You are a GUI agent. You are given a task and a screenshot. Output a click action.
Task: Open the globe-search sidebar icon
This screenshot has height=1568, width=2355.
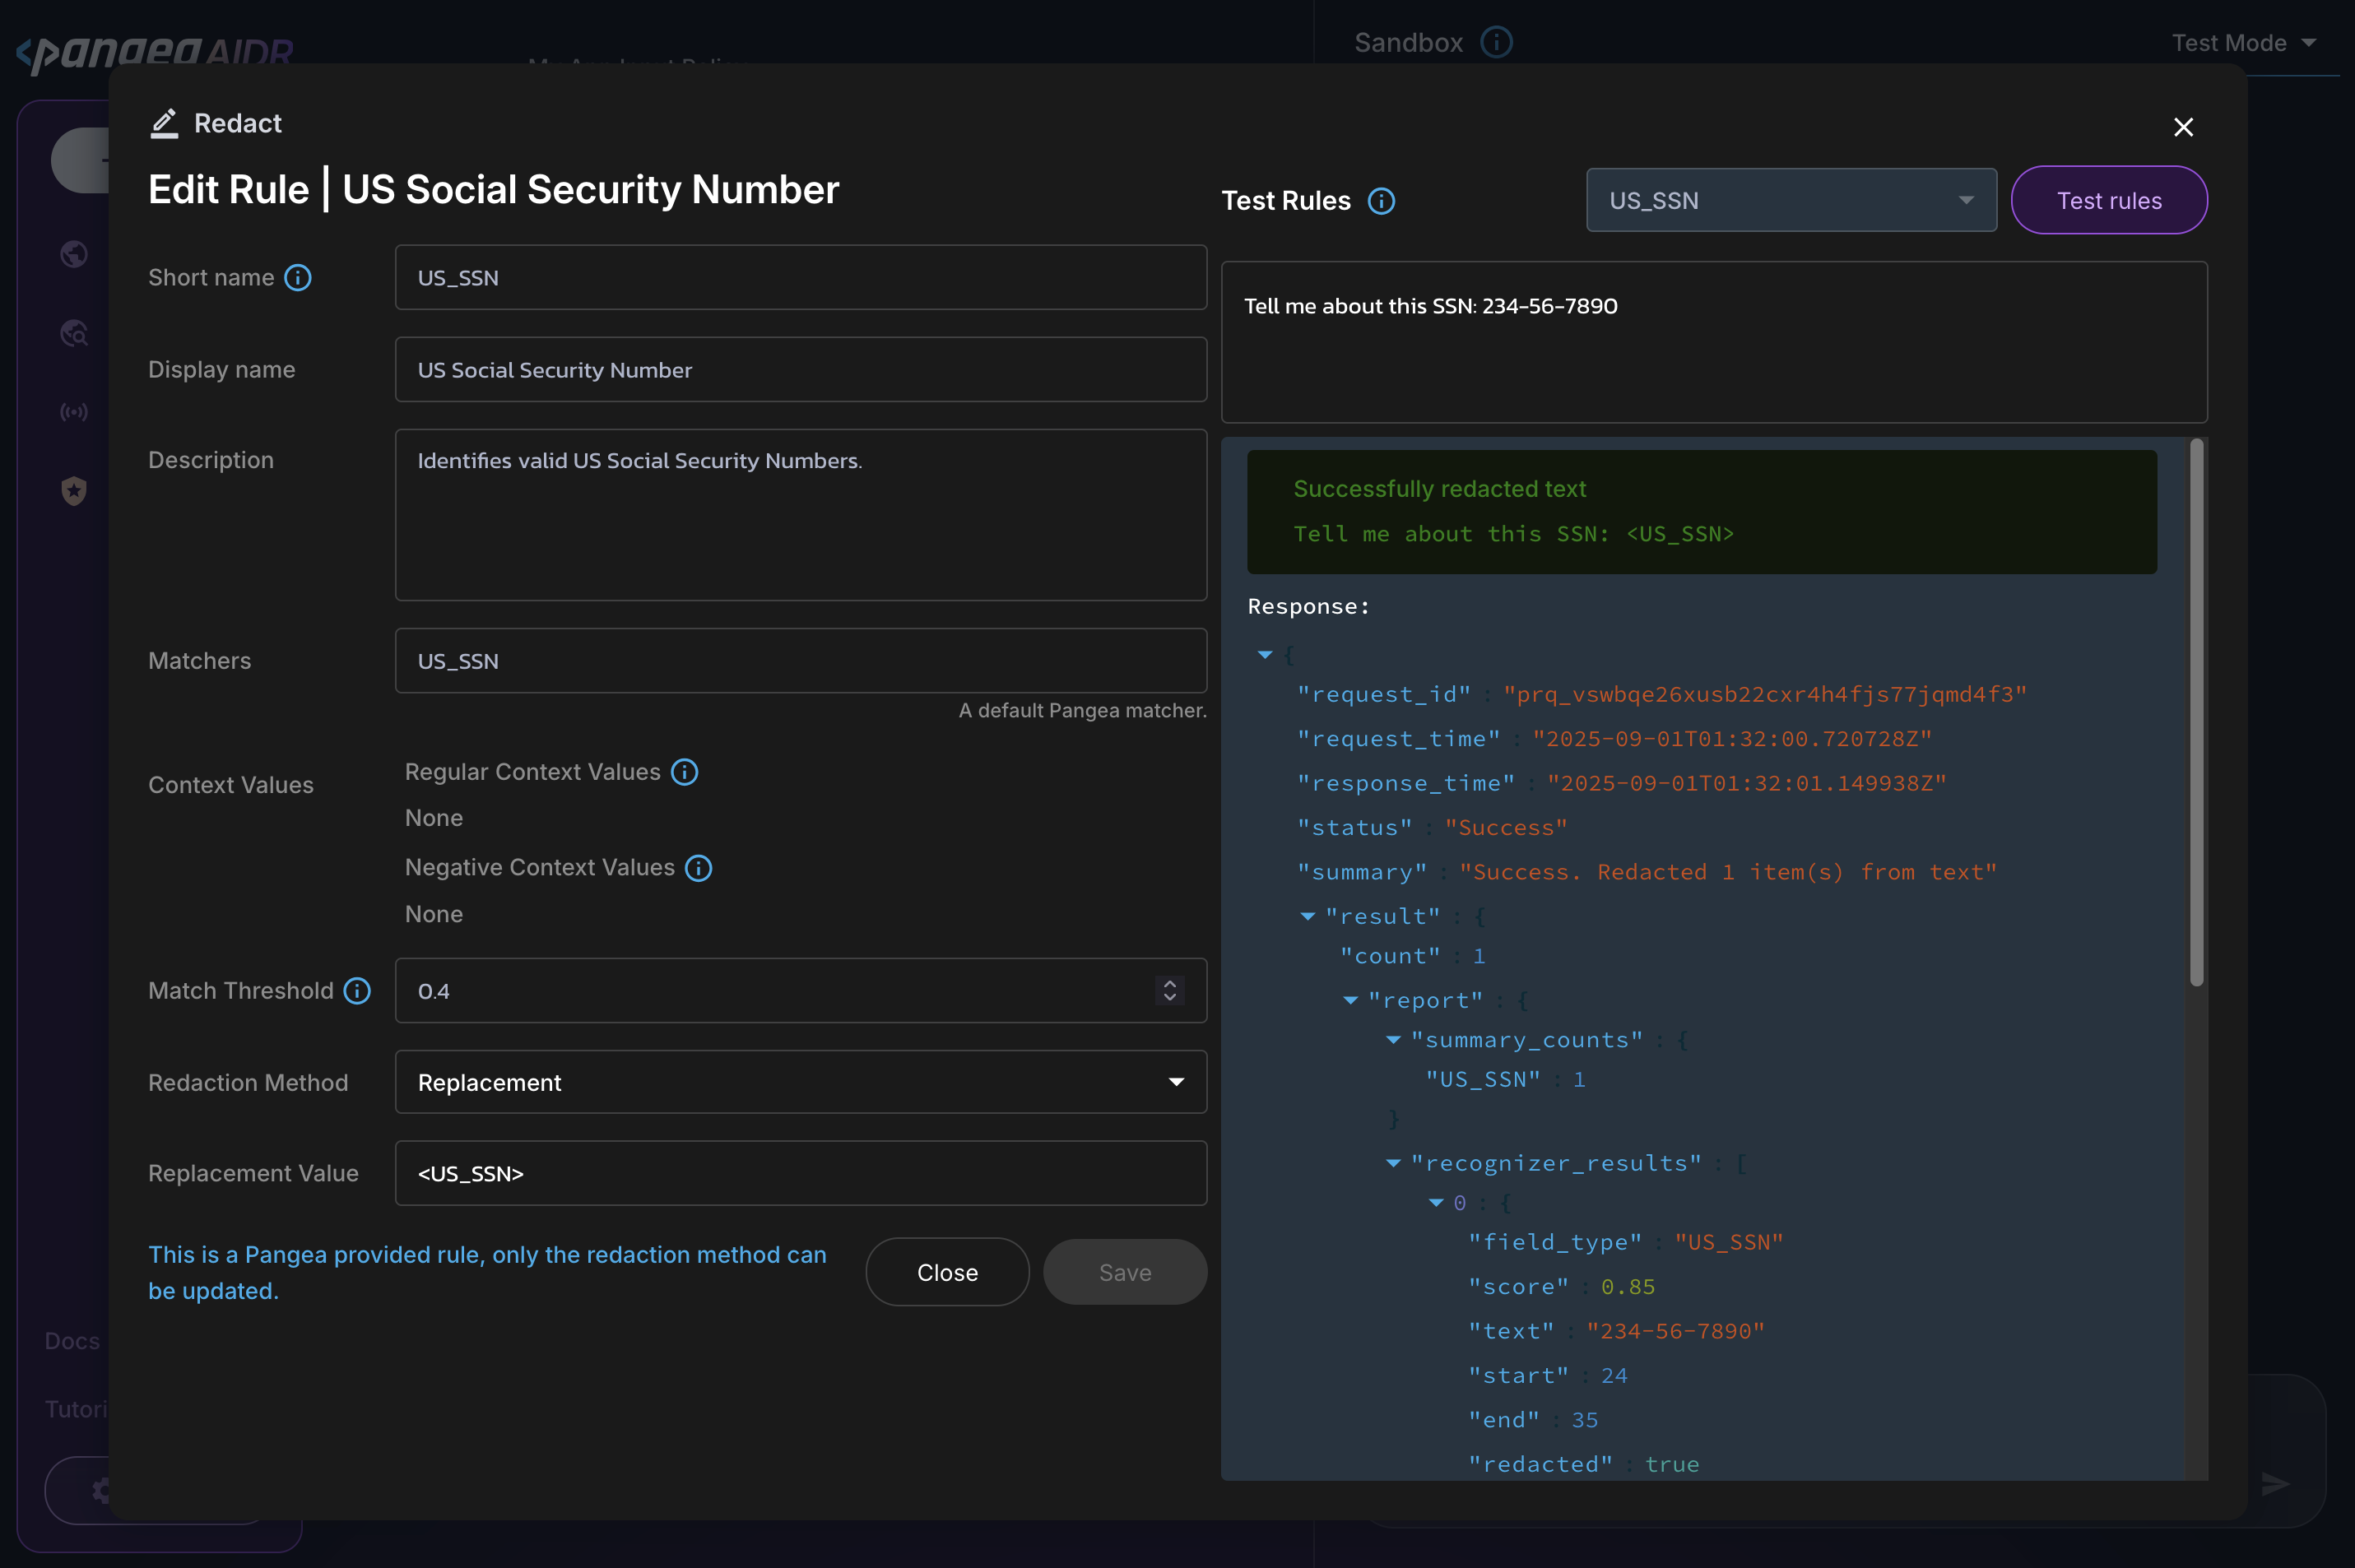[74, 333]
